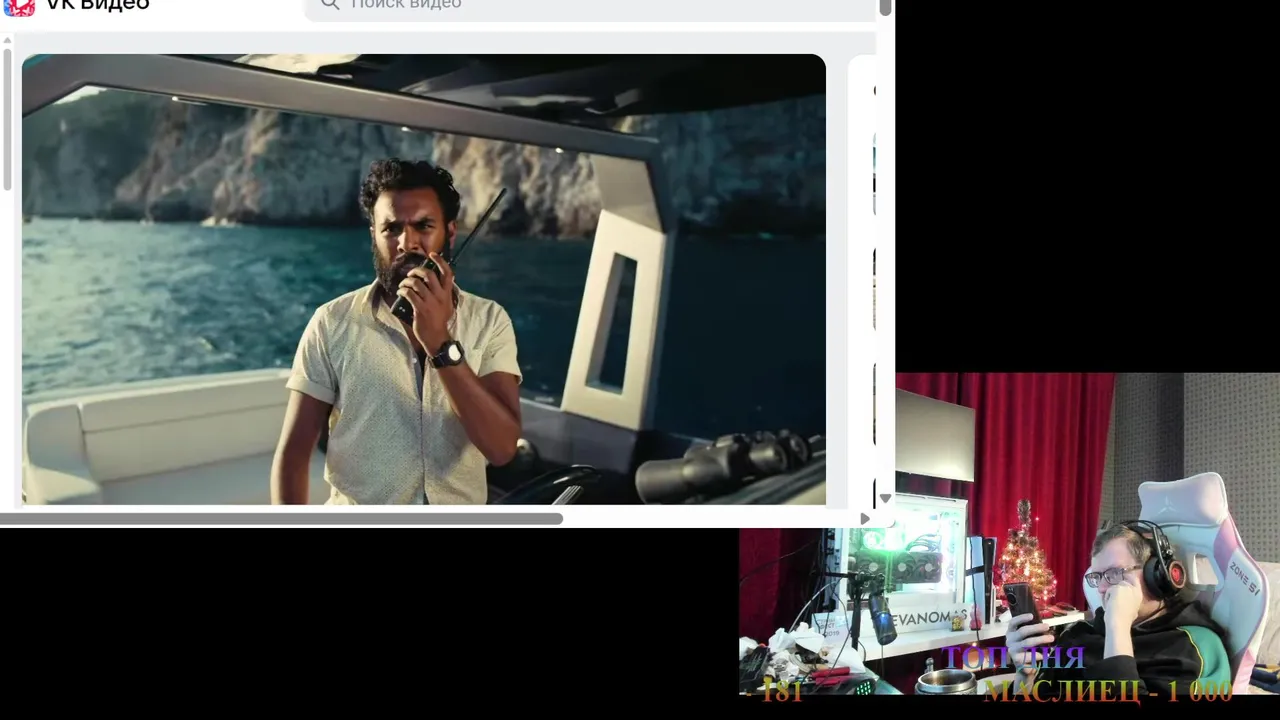The image size is (1280, 720).
Task: Click the horizontal scrollbar thumb under the video
Action: pos(281,518)
